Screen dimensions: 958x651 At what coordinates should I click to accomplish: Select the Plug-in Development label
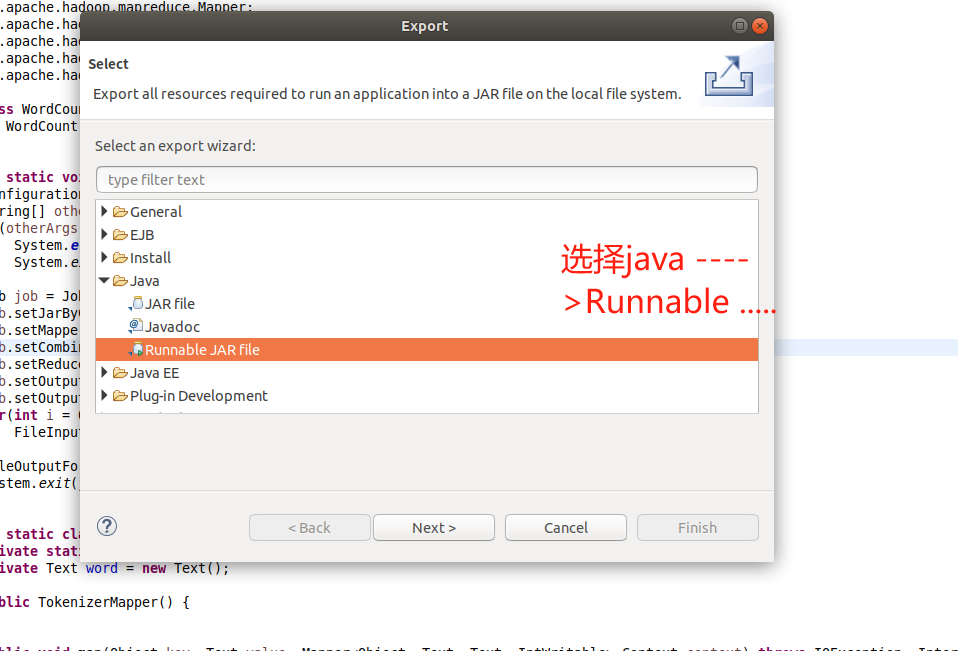click(199, 396)
